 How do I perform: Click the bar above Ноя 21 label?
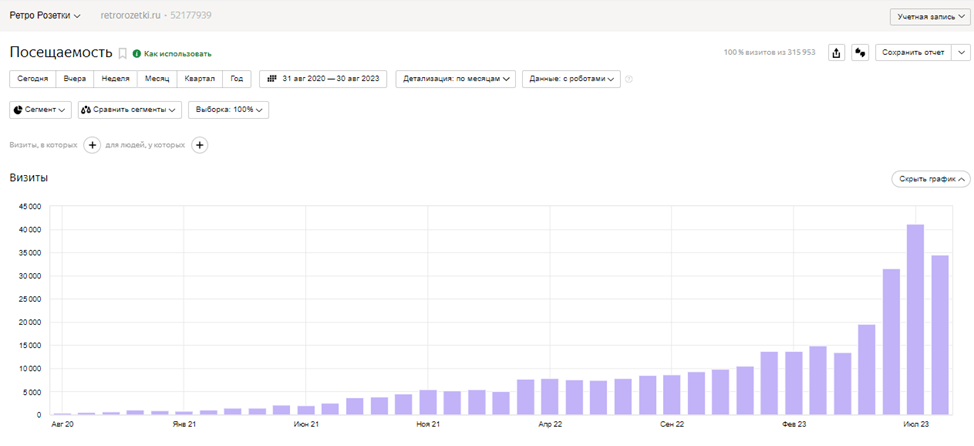click(x=428, y=402)
